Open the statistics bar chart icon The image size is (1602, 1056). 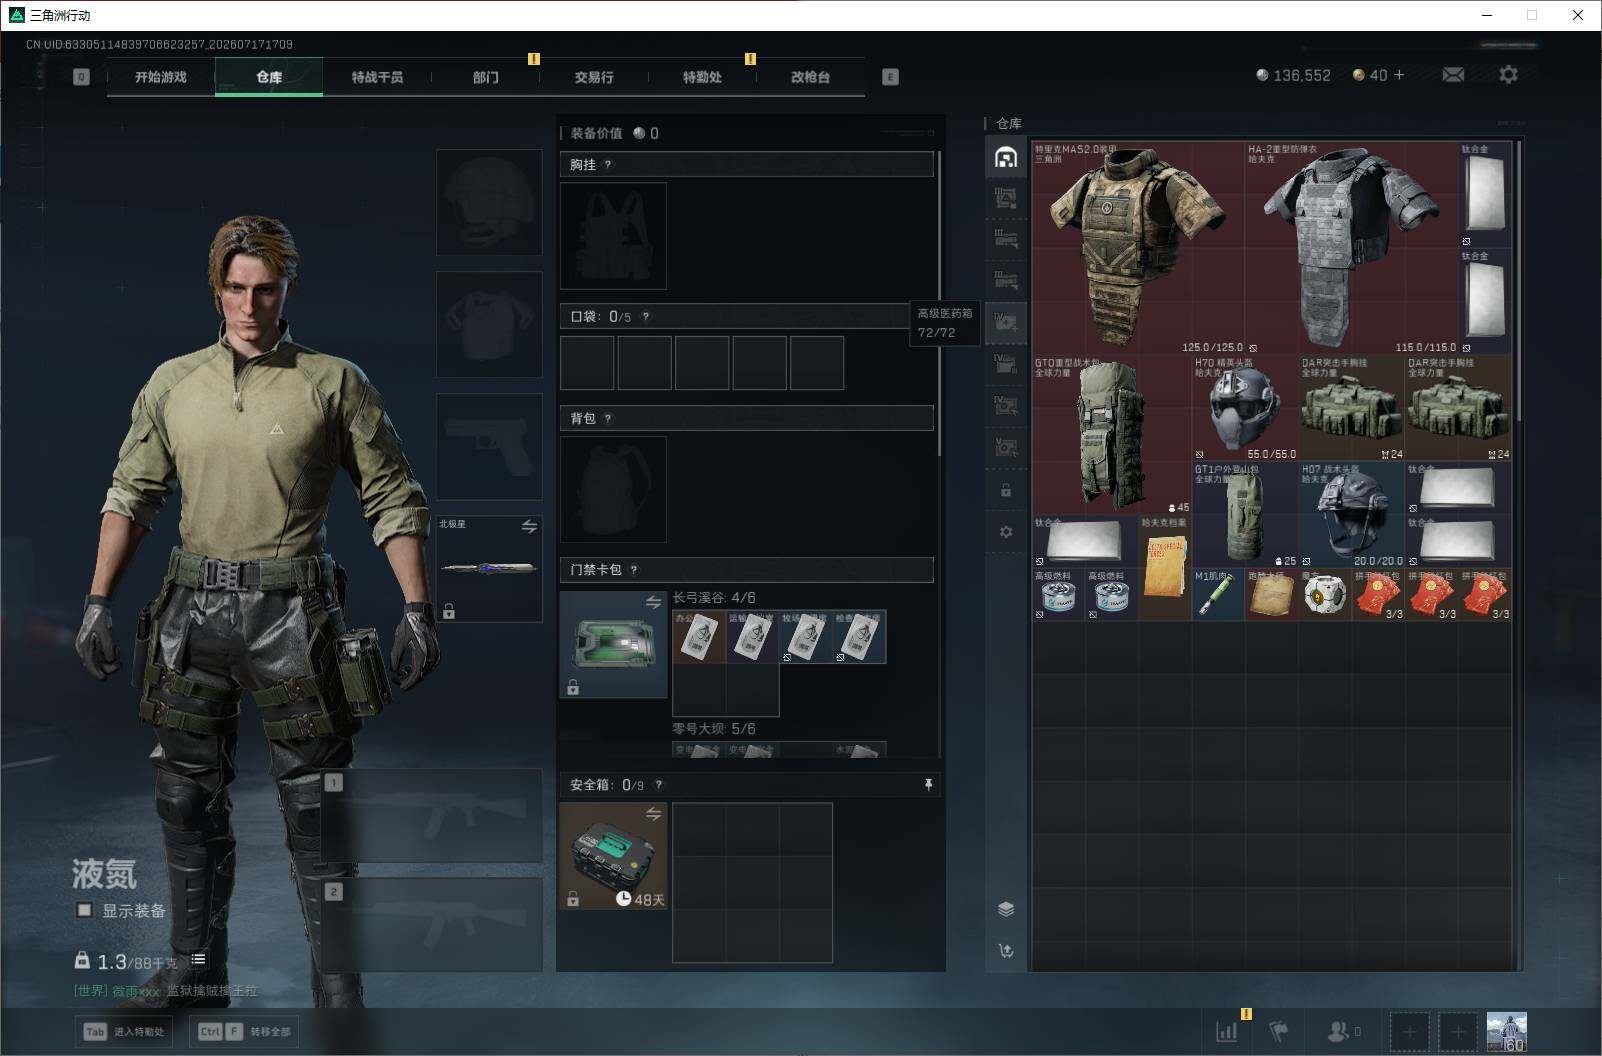coord(1226,1031)
